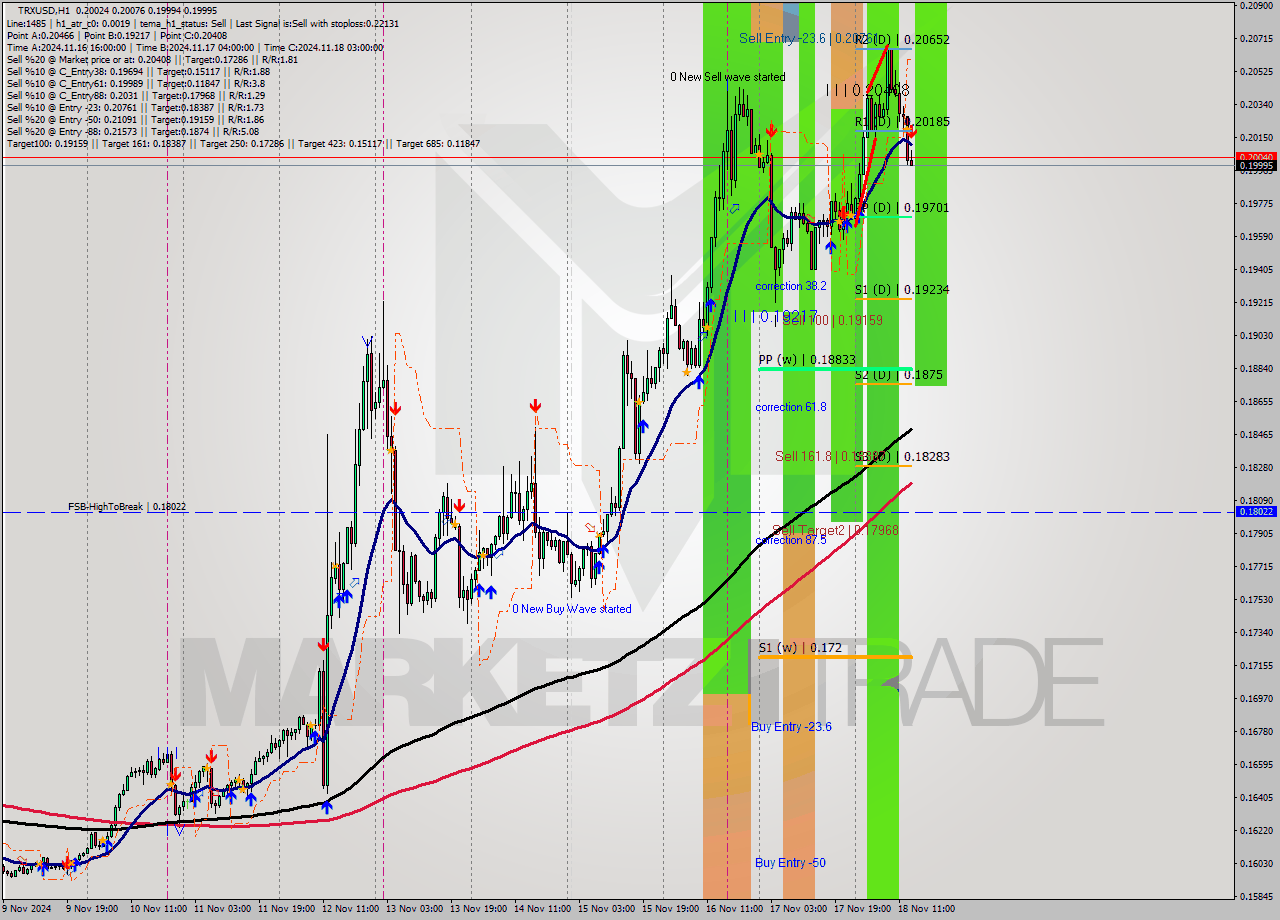This screenshot has width=1280, height=920.
Task: Click the S2 (D) 0.1875 pivot label
Action: [899, 375]
